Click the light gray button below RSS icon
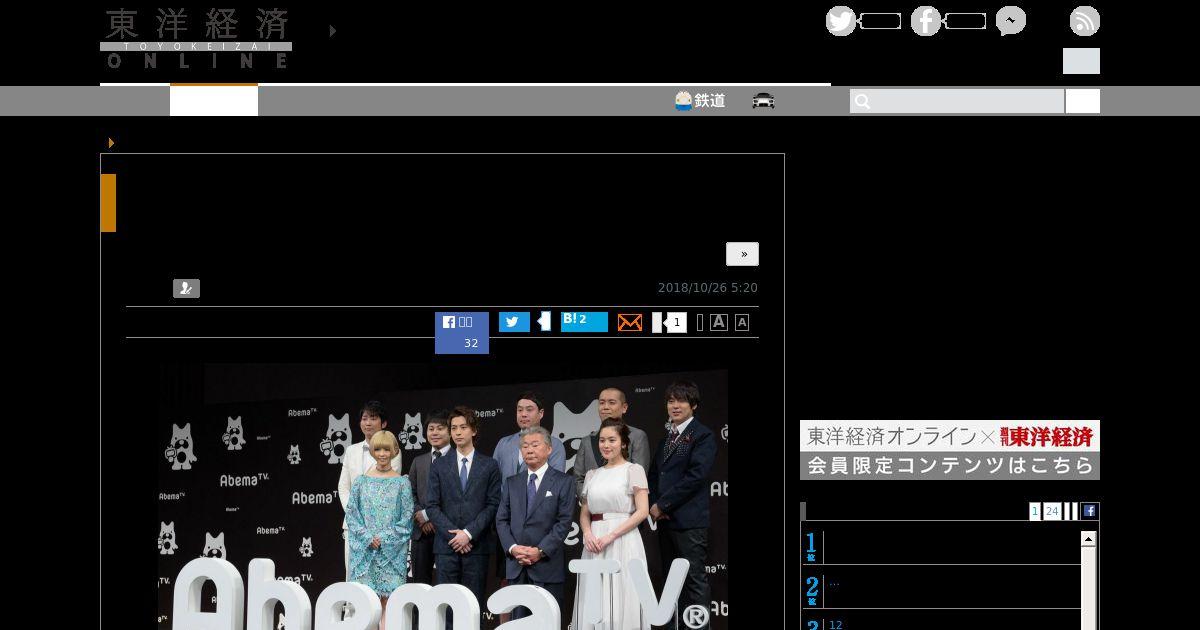Screen dimensions: 1200x630 click(1081, 61)
